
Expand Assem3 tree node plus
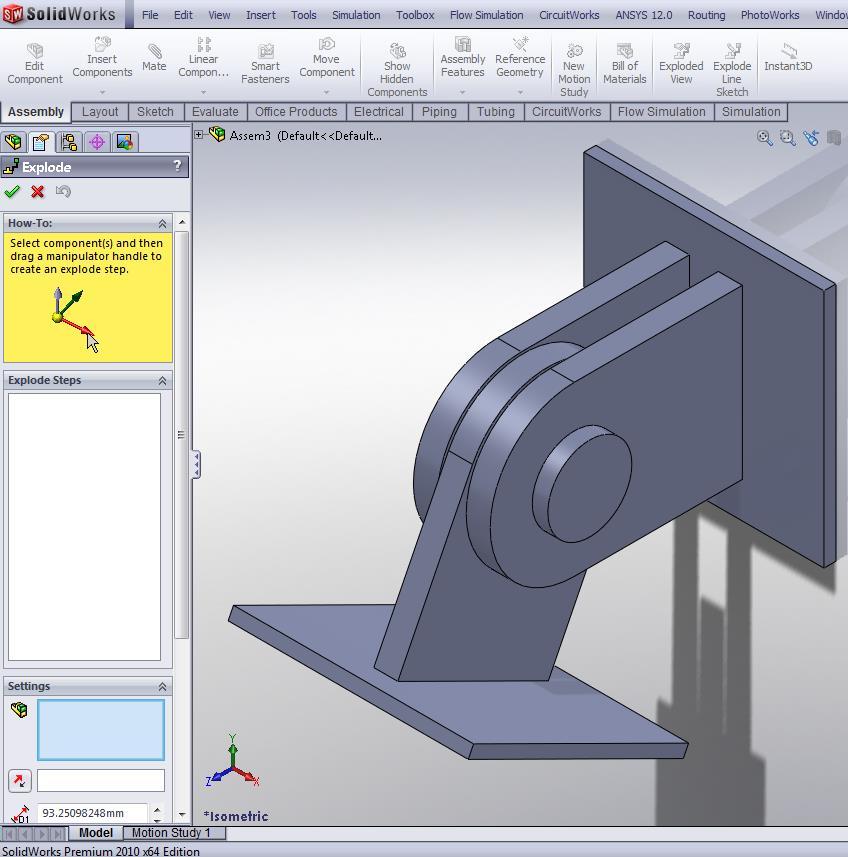pos(199,134)
